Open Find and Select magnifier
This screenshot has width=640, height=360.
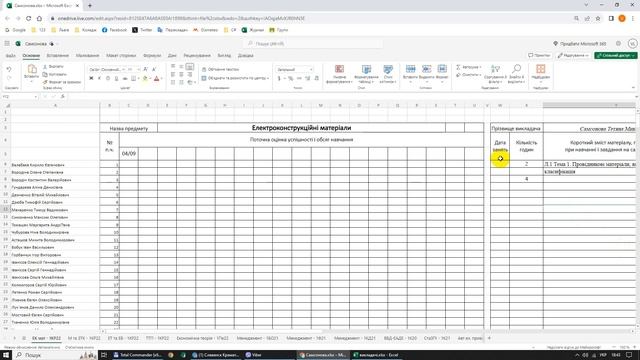point(516,74)
